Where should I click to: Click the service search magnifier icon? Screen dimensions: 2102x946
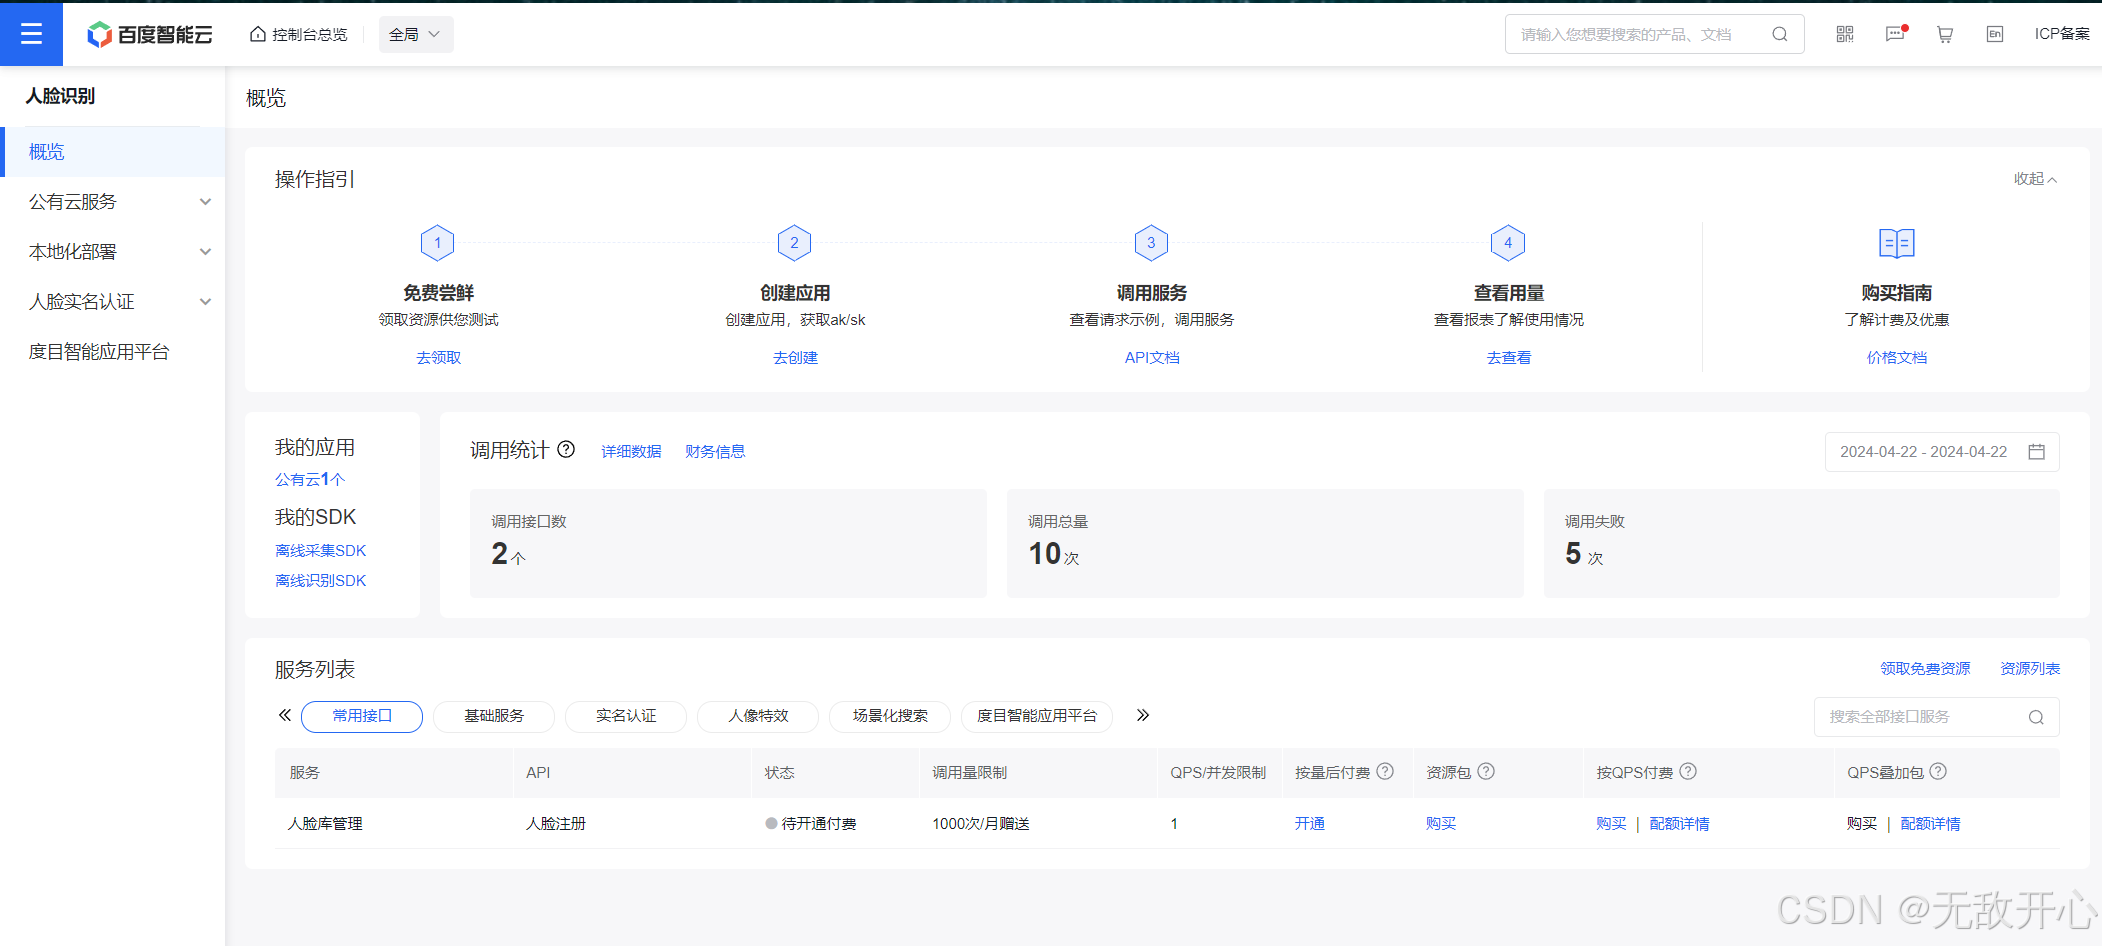click(2036, 717)
